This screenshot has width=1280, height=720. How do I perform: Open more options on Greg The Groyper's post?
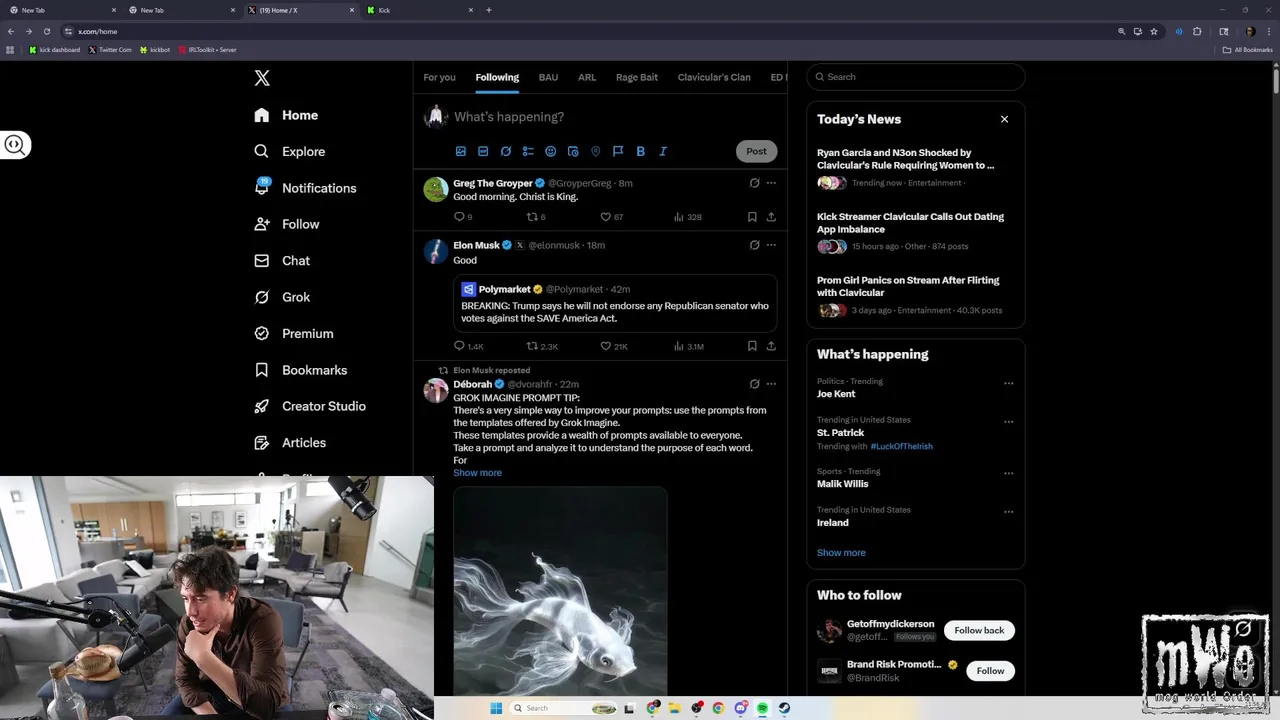point(771,183)
